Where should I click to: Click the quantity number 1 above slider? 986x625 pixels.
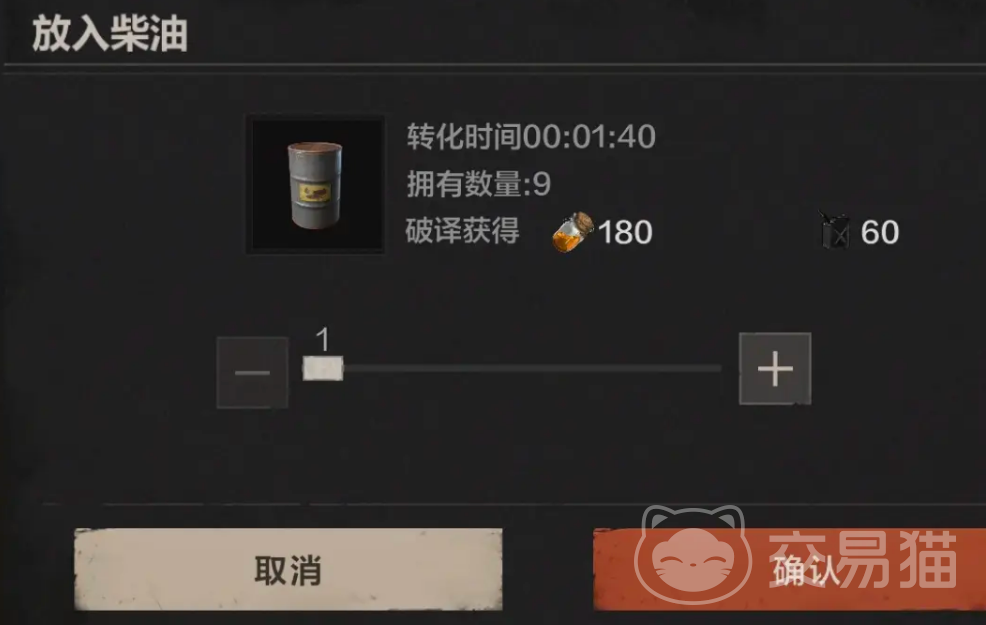(x=323, y=340)
